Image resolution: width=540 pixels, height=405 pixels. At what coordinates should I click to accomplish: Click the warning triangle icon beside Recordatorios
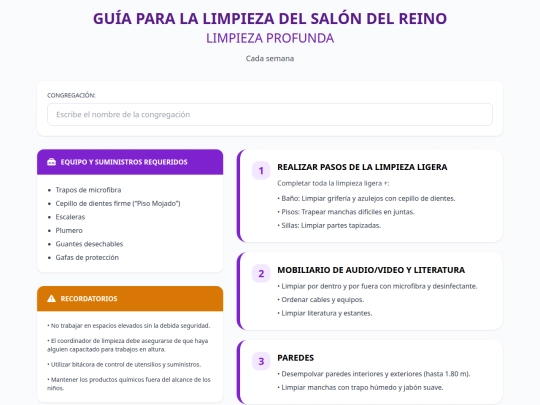coord(51,299)
